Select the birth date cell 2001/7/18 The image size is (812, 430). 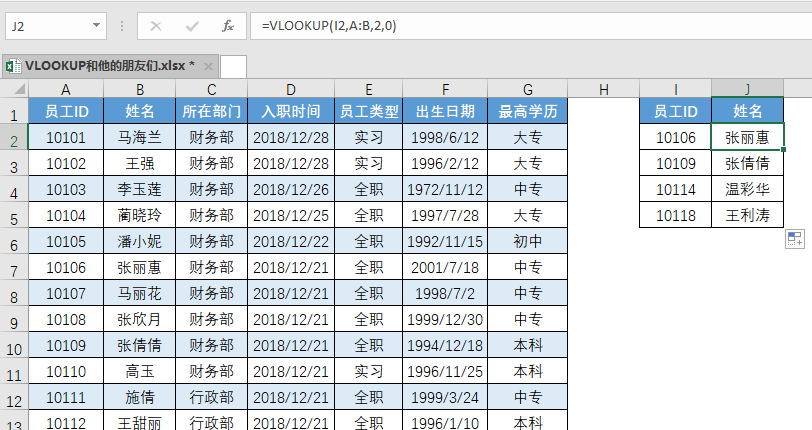click(x=445, y=267)
